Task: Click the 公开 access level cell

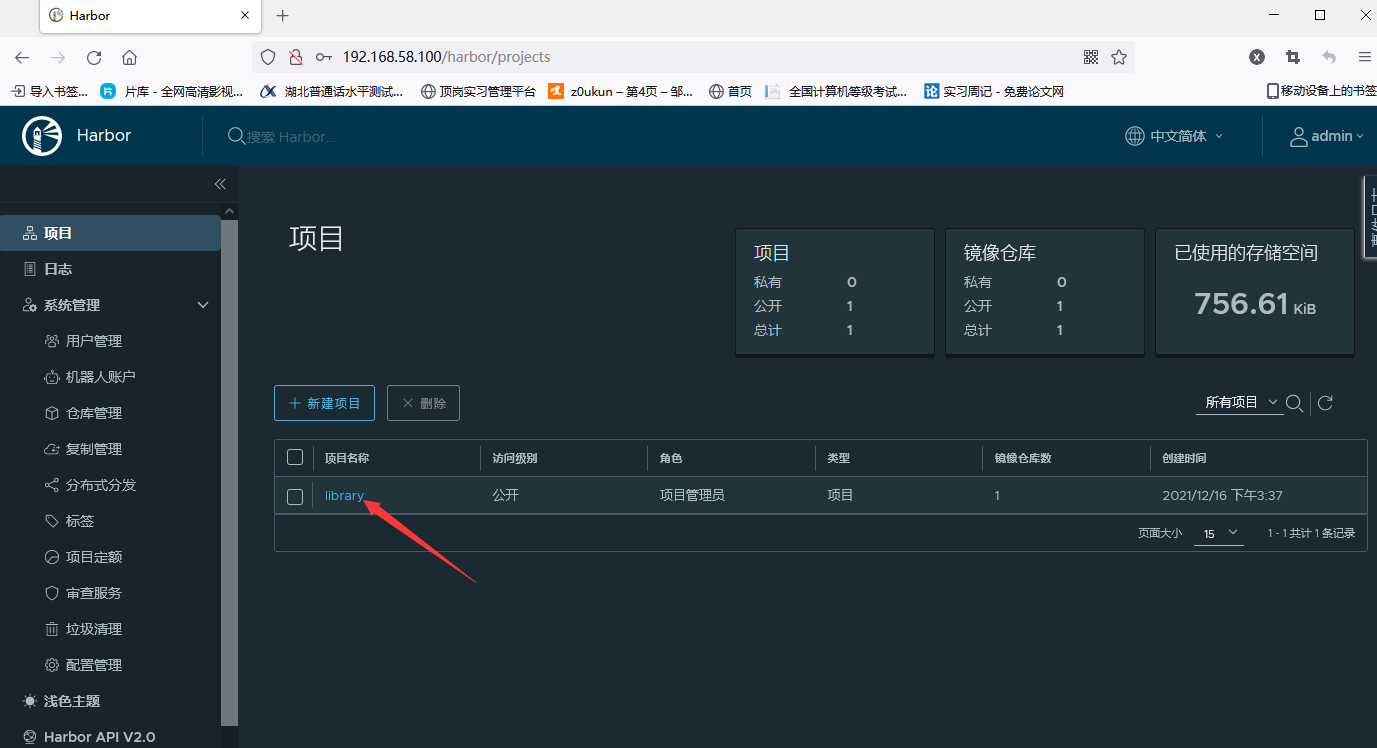Action: pos(505,495)
